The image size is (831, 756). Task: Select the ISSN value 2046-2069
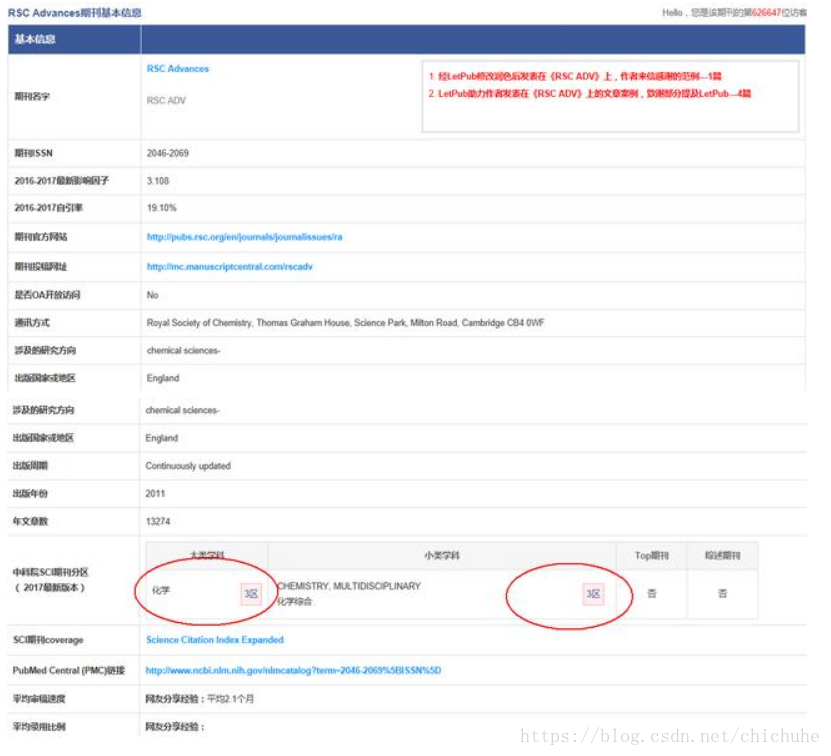pos(167,153)
